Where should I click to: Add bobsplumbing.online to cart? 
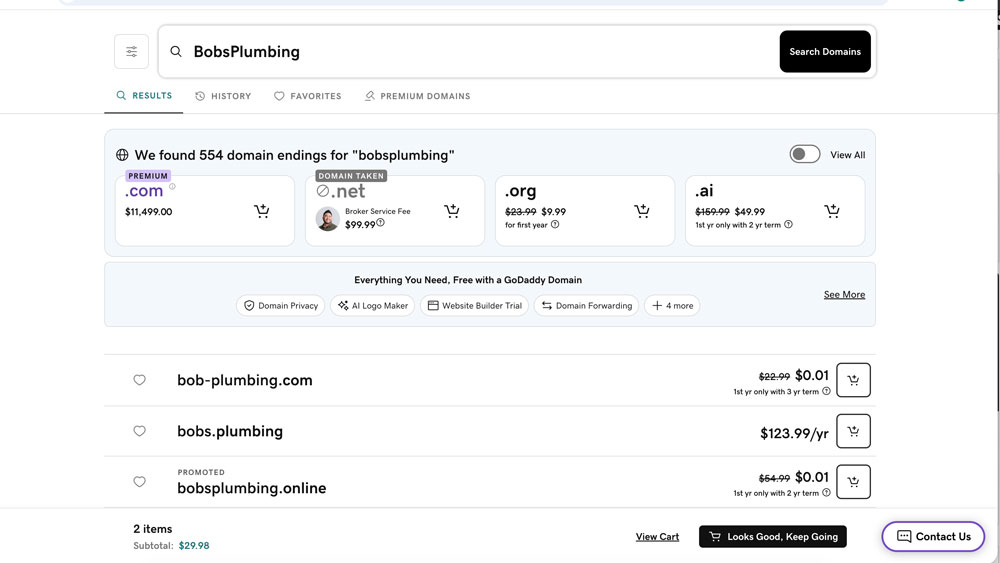[853, 482]
